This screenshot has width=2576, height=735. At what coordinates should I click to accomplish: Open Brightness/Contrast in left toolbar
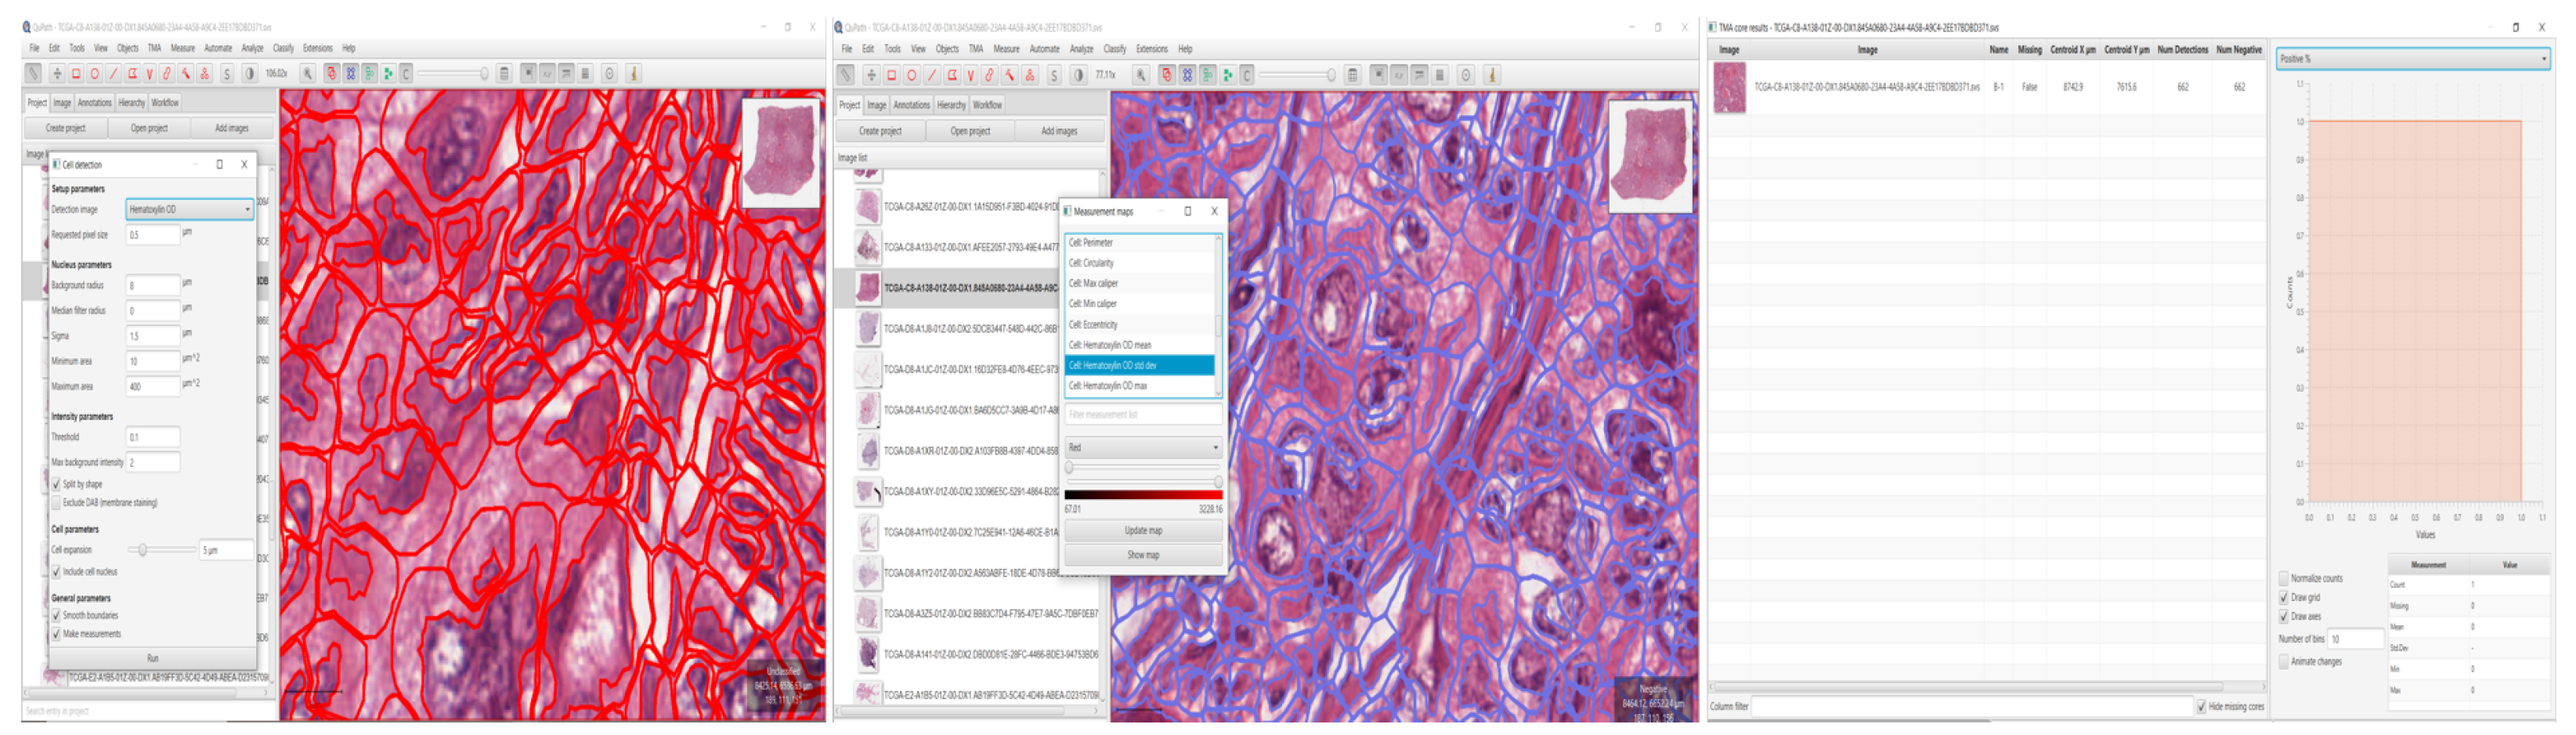pyautogui.click(x=249, y=74)
